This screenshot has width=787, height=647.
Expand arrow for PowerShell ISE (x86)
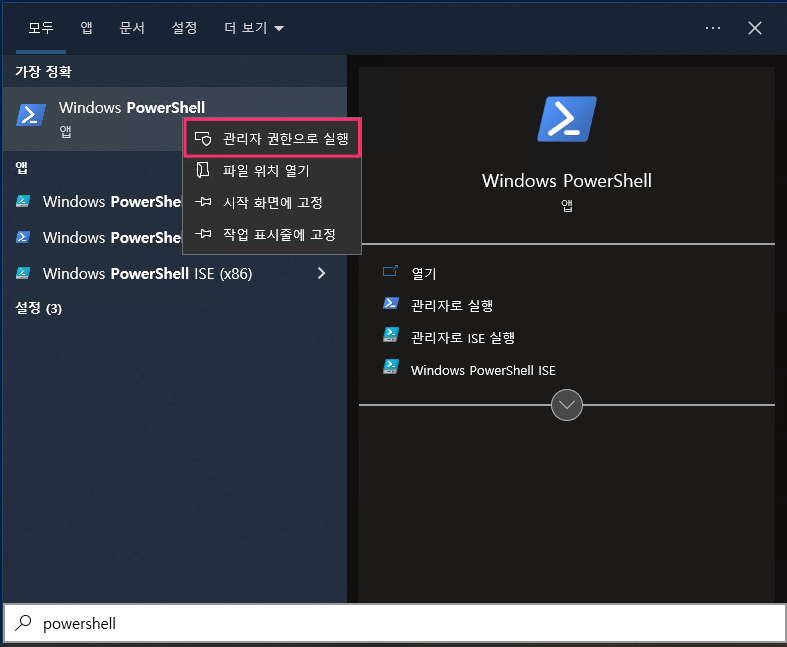coord(321,273)
